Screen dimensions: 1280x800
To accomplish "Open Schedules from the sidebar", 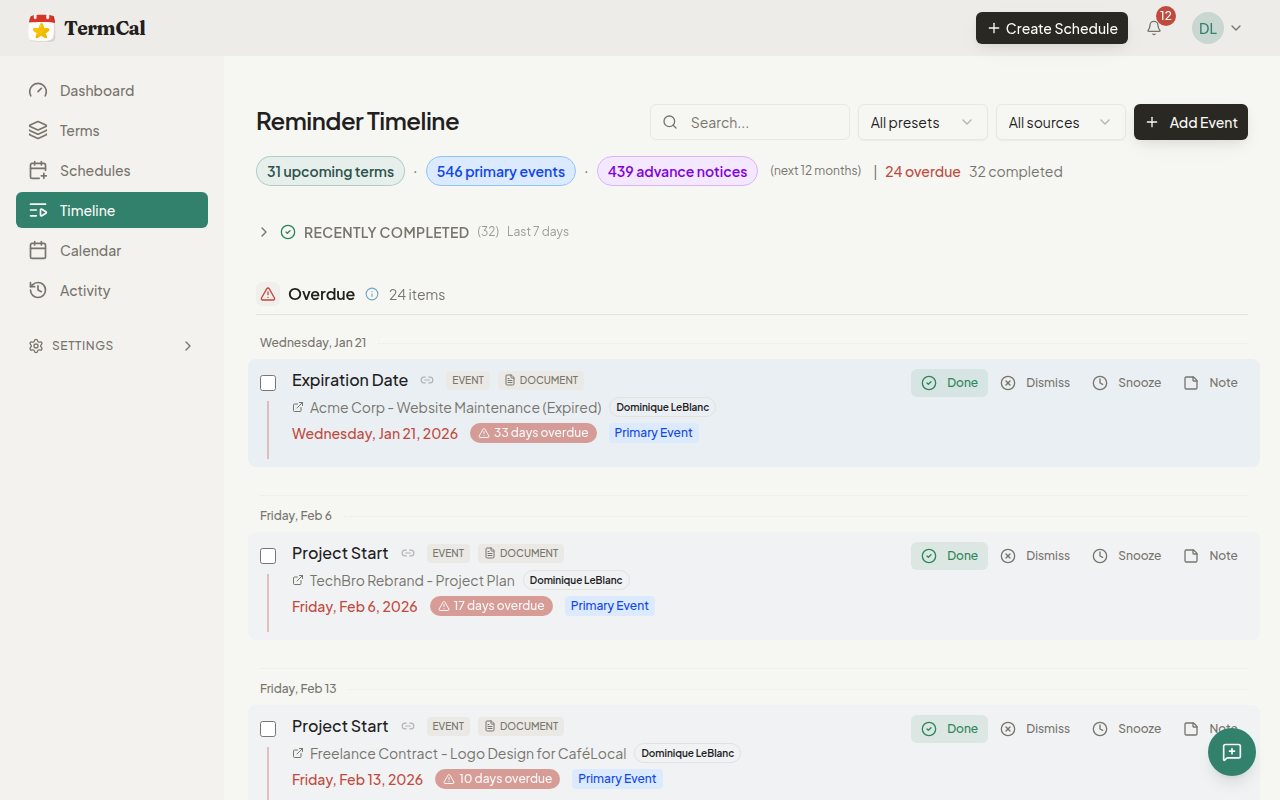I will pyautogui.click(x=94, y=171).
